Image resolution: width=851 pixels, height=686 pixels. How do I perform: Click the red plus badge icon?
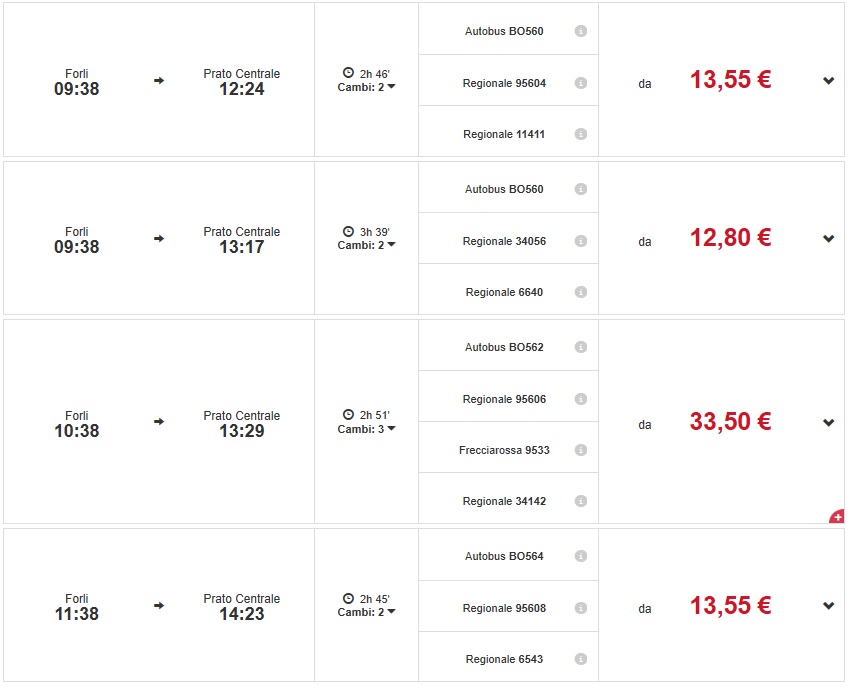(x=837, y=517)
